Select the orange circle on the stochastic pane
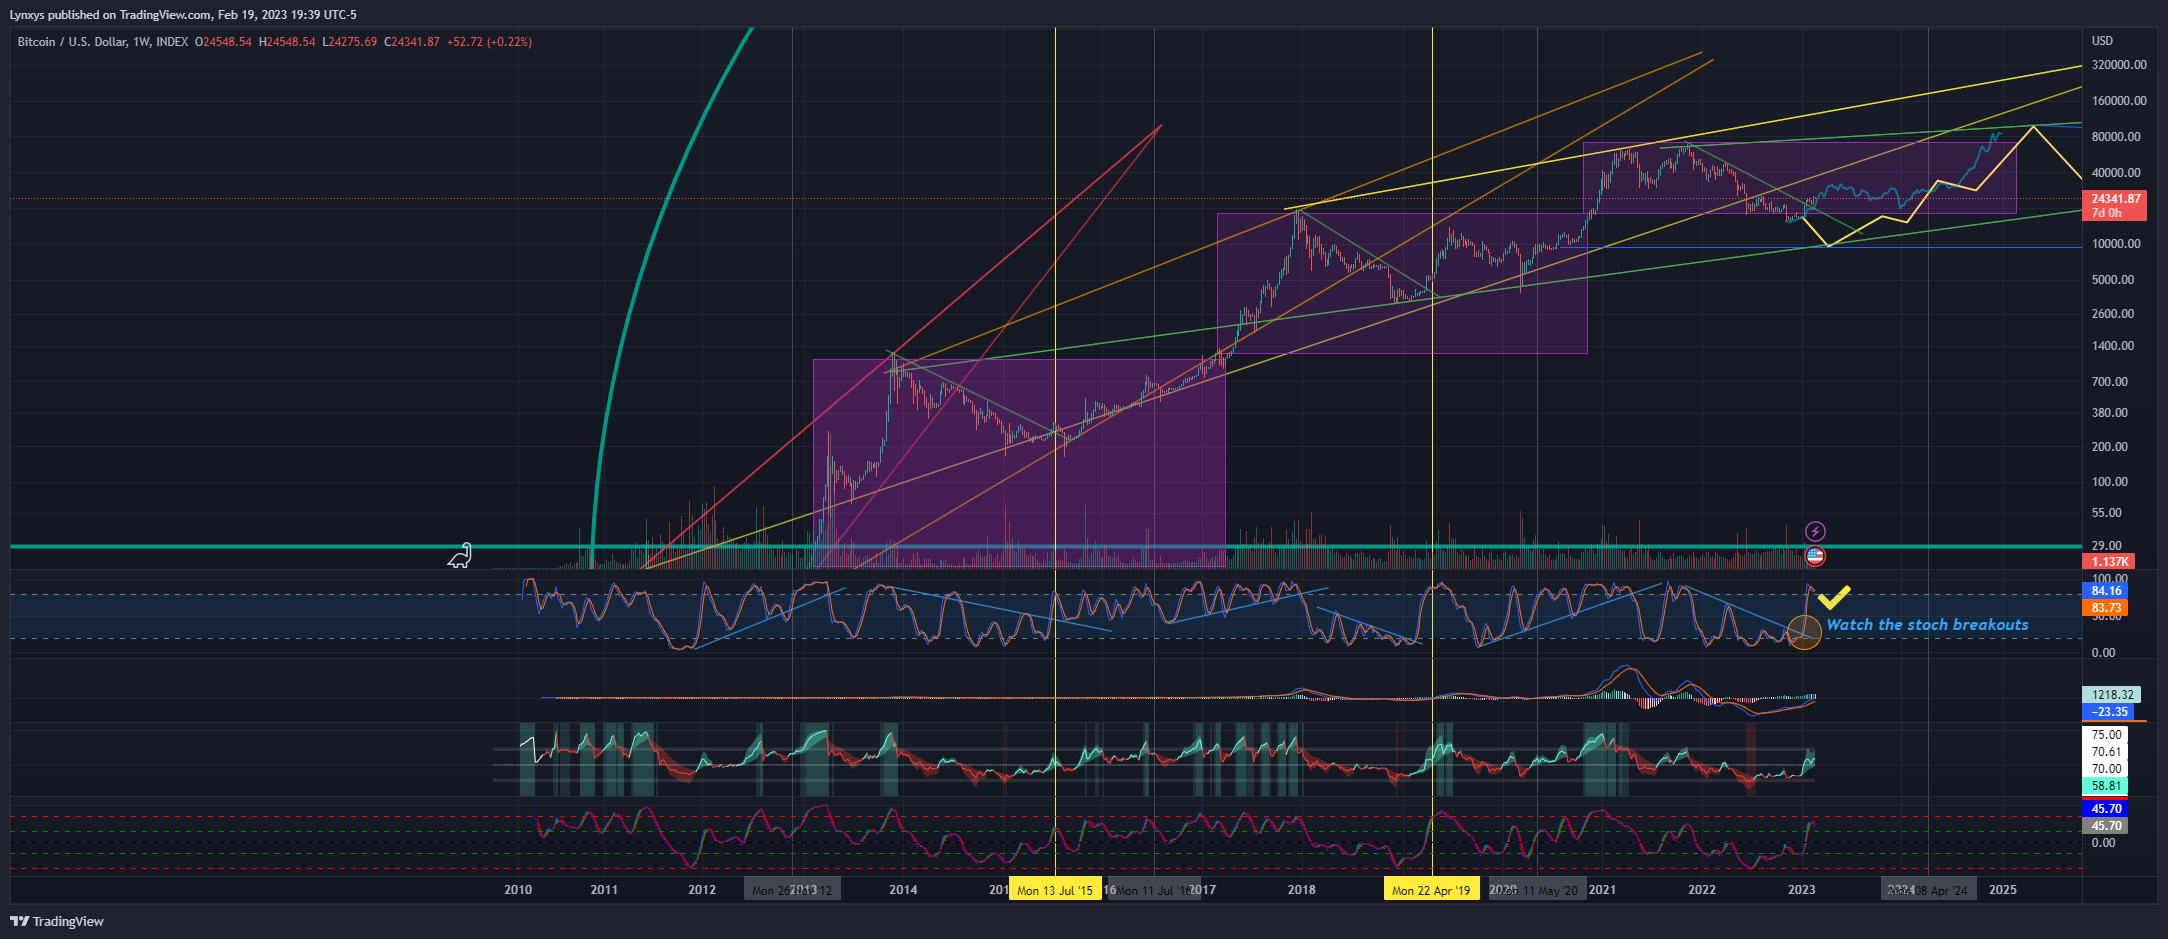This screenshot has height=939, width=2168. pos(1804,632)
